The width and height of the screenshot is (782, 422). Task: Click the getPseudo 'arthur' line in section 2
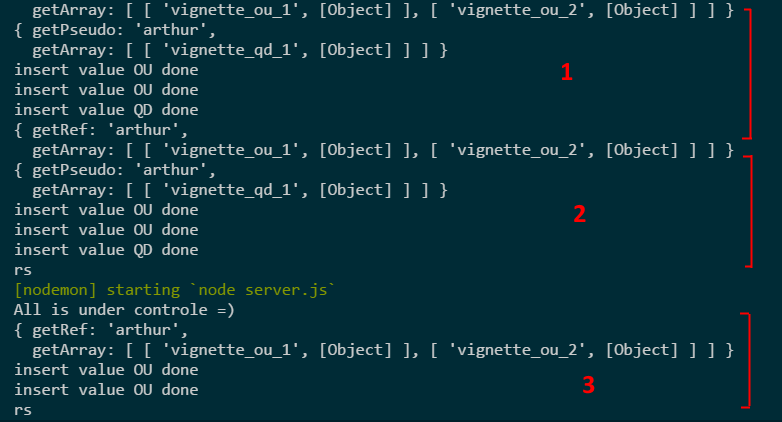tap(115, 170)
